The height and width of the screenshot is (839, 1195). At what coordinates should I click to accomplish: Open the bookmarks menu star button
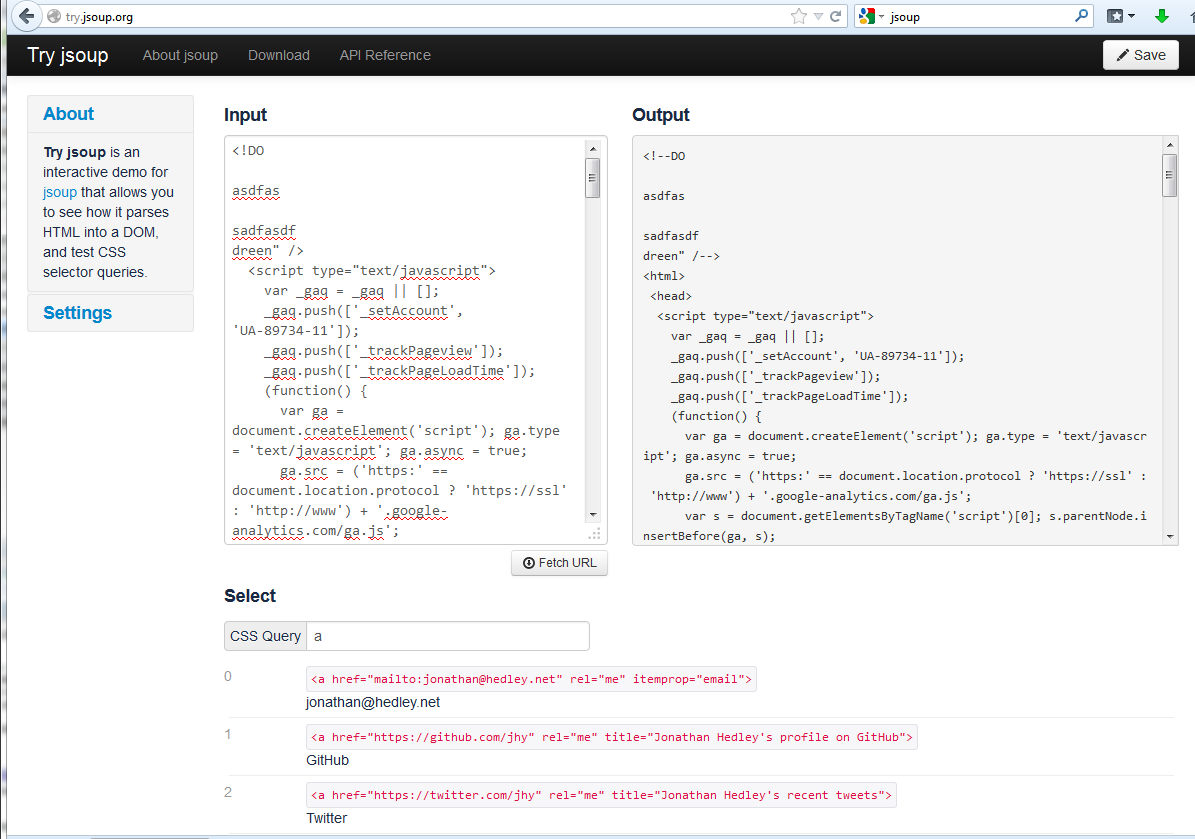(1115, 16)
